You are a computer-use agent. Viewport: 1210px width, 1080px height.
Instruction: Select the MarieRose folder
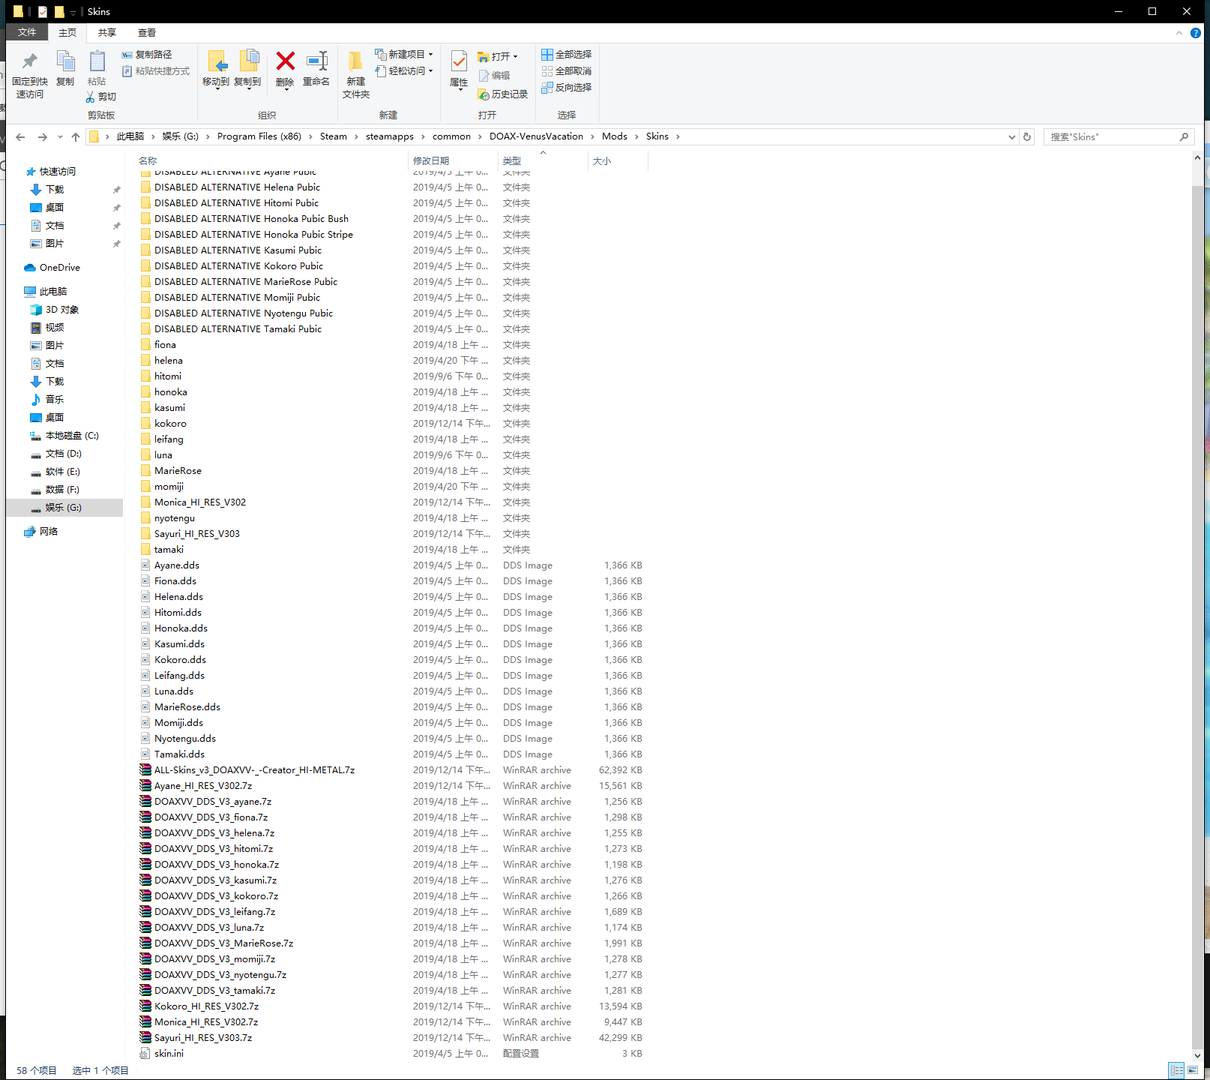tap(178, 471)
